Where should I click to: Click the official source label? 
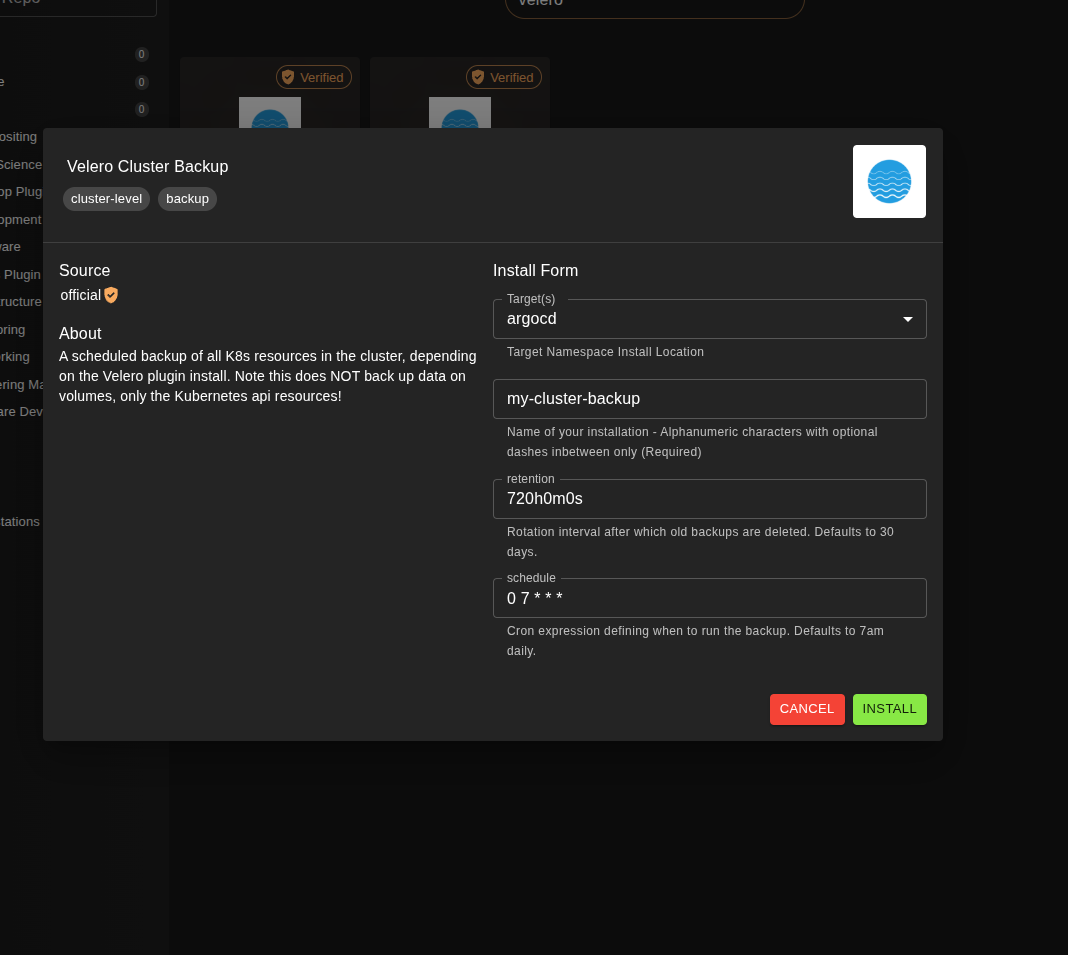point(80,295)
